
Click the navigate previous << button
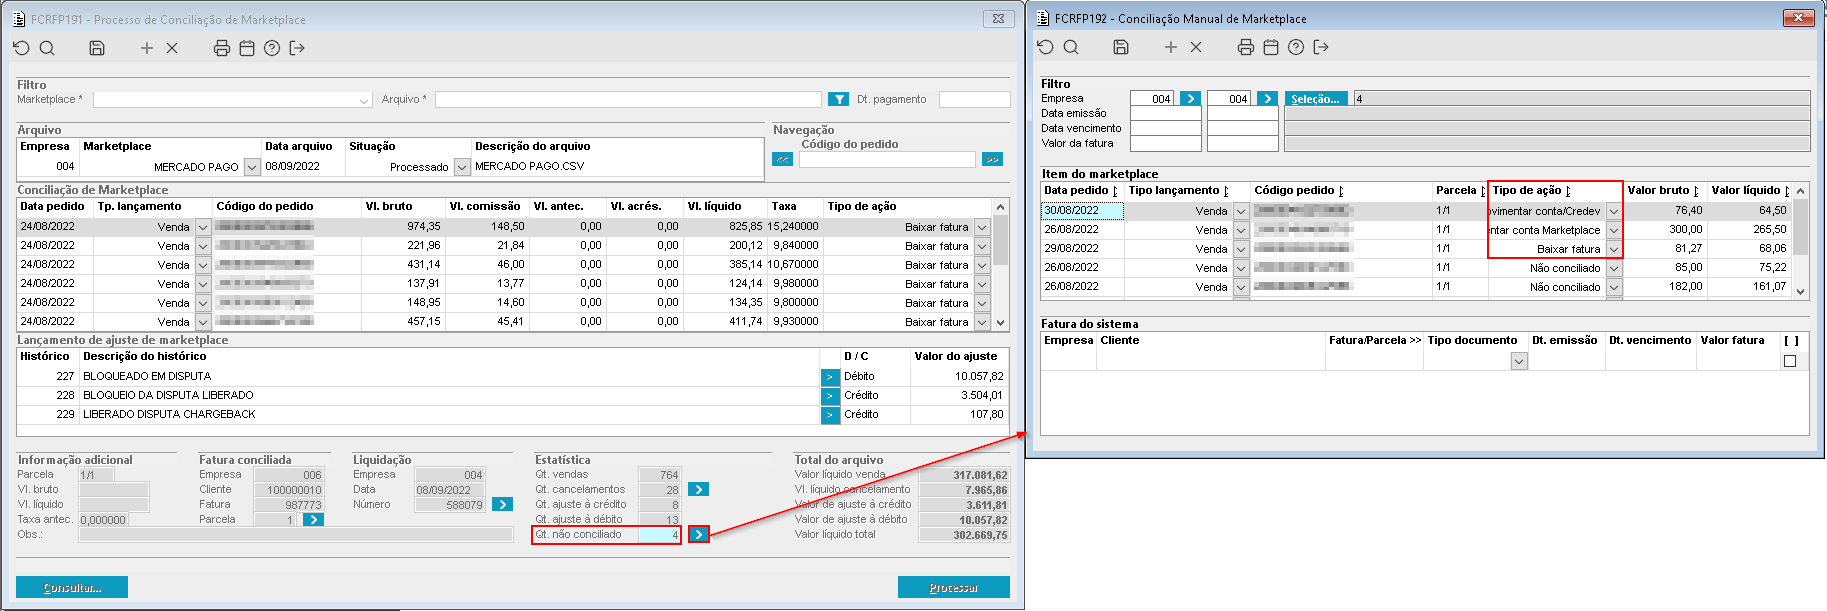tap(782, 159)
